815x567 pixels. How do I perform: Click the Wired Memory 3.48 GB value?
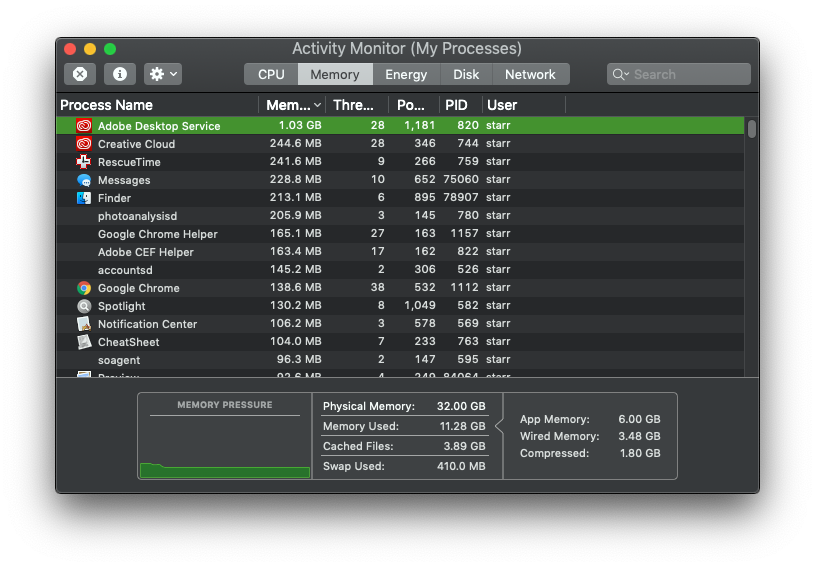[x=639, y=436]
